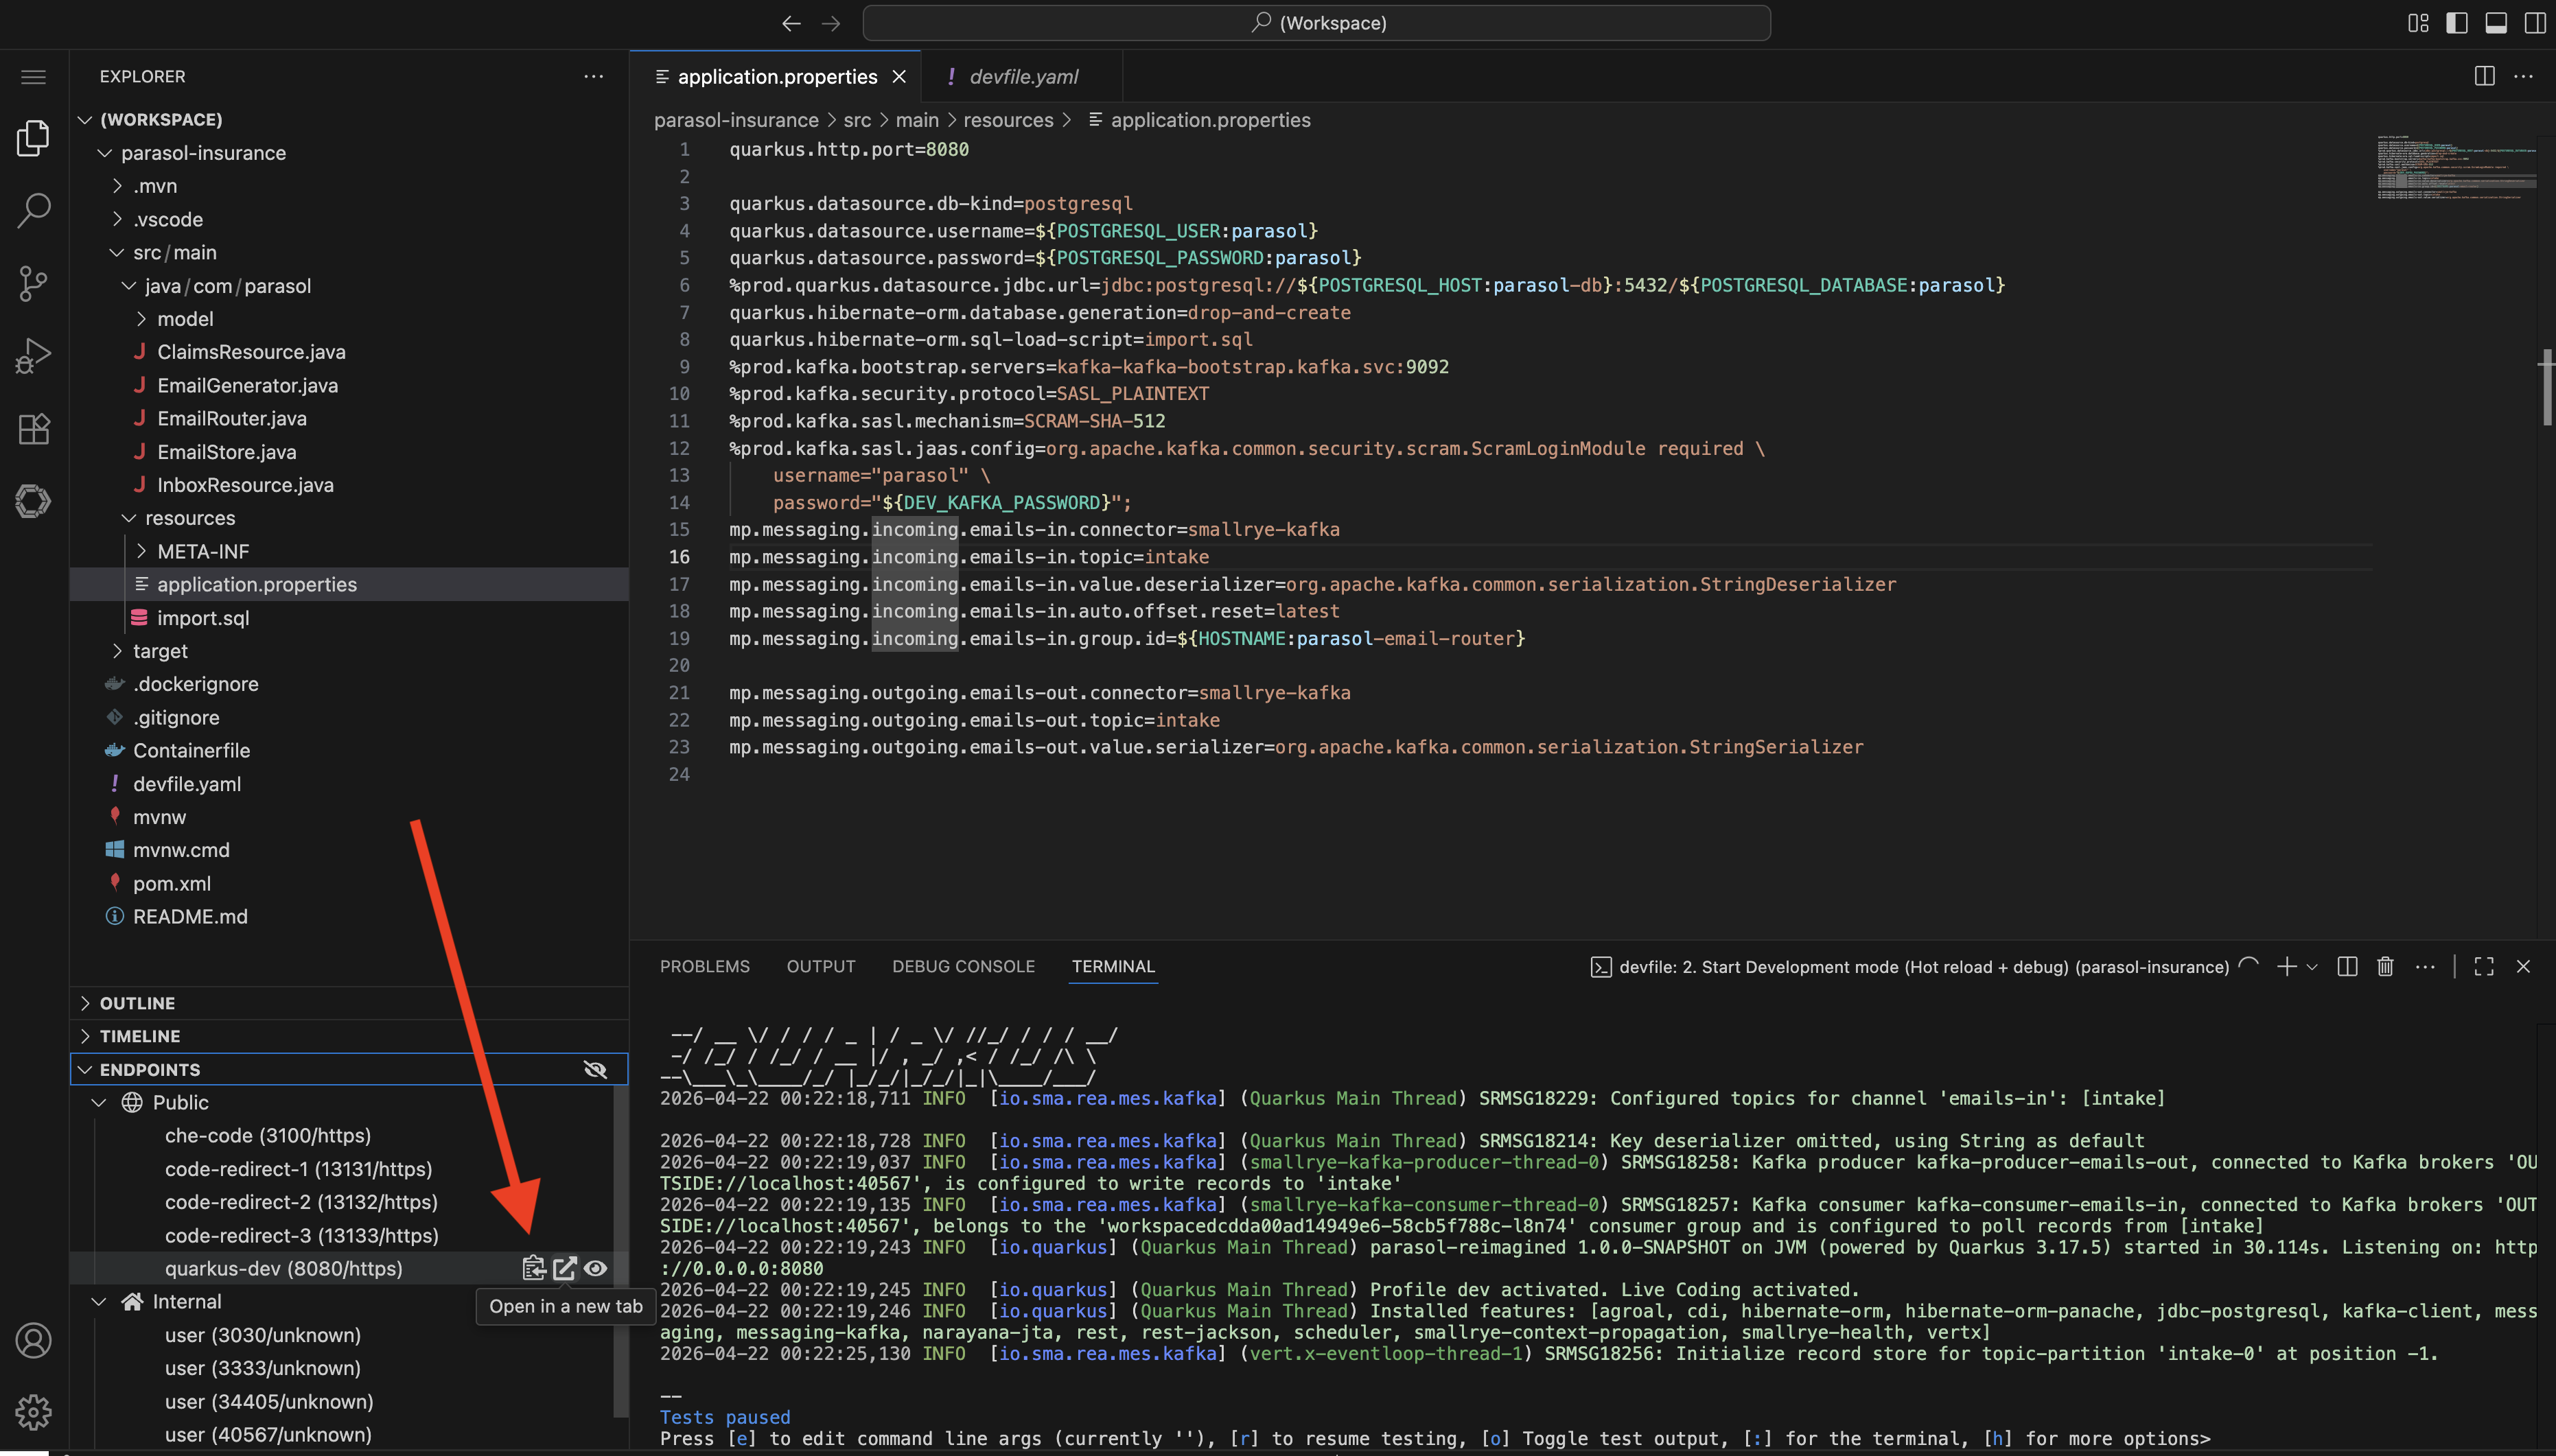
Task: Open the Accounts menu icon
Action: (x=33, y=1340)
